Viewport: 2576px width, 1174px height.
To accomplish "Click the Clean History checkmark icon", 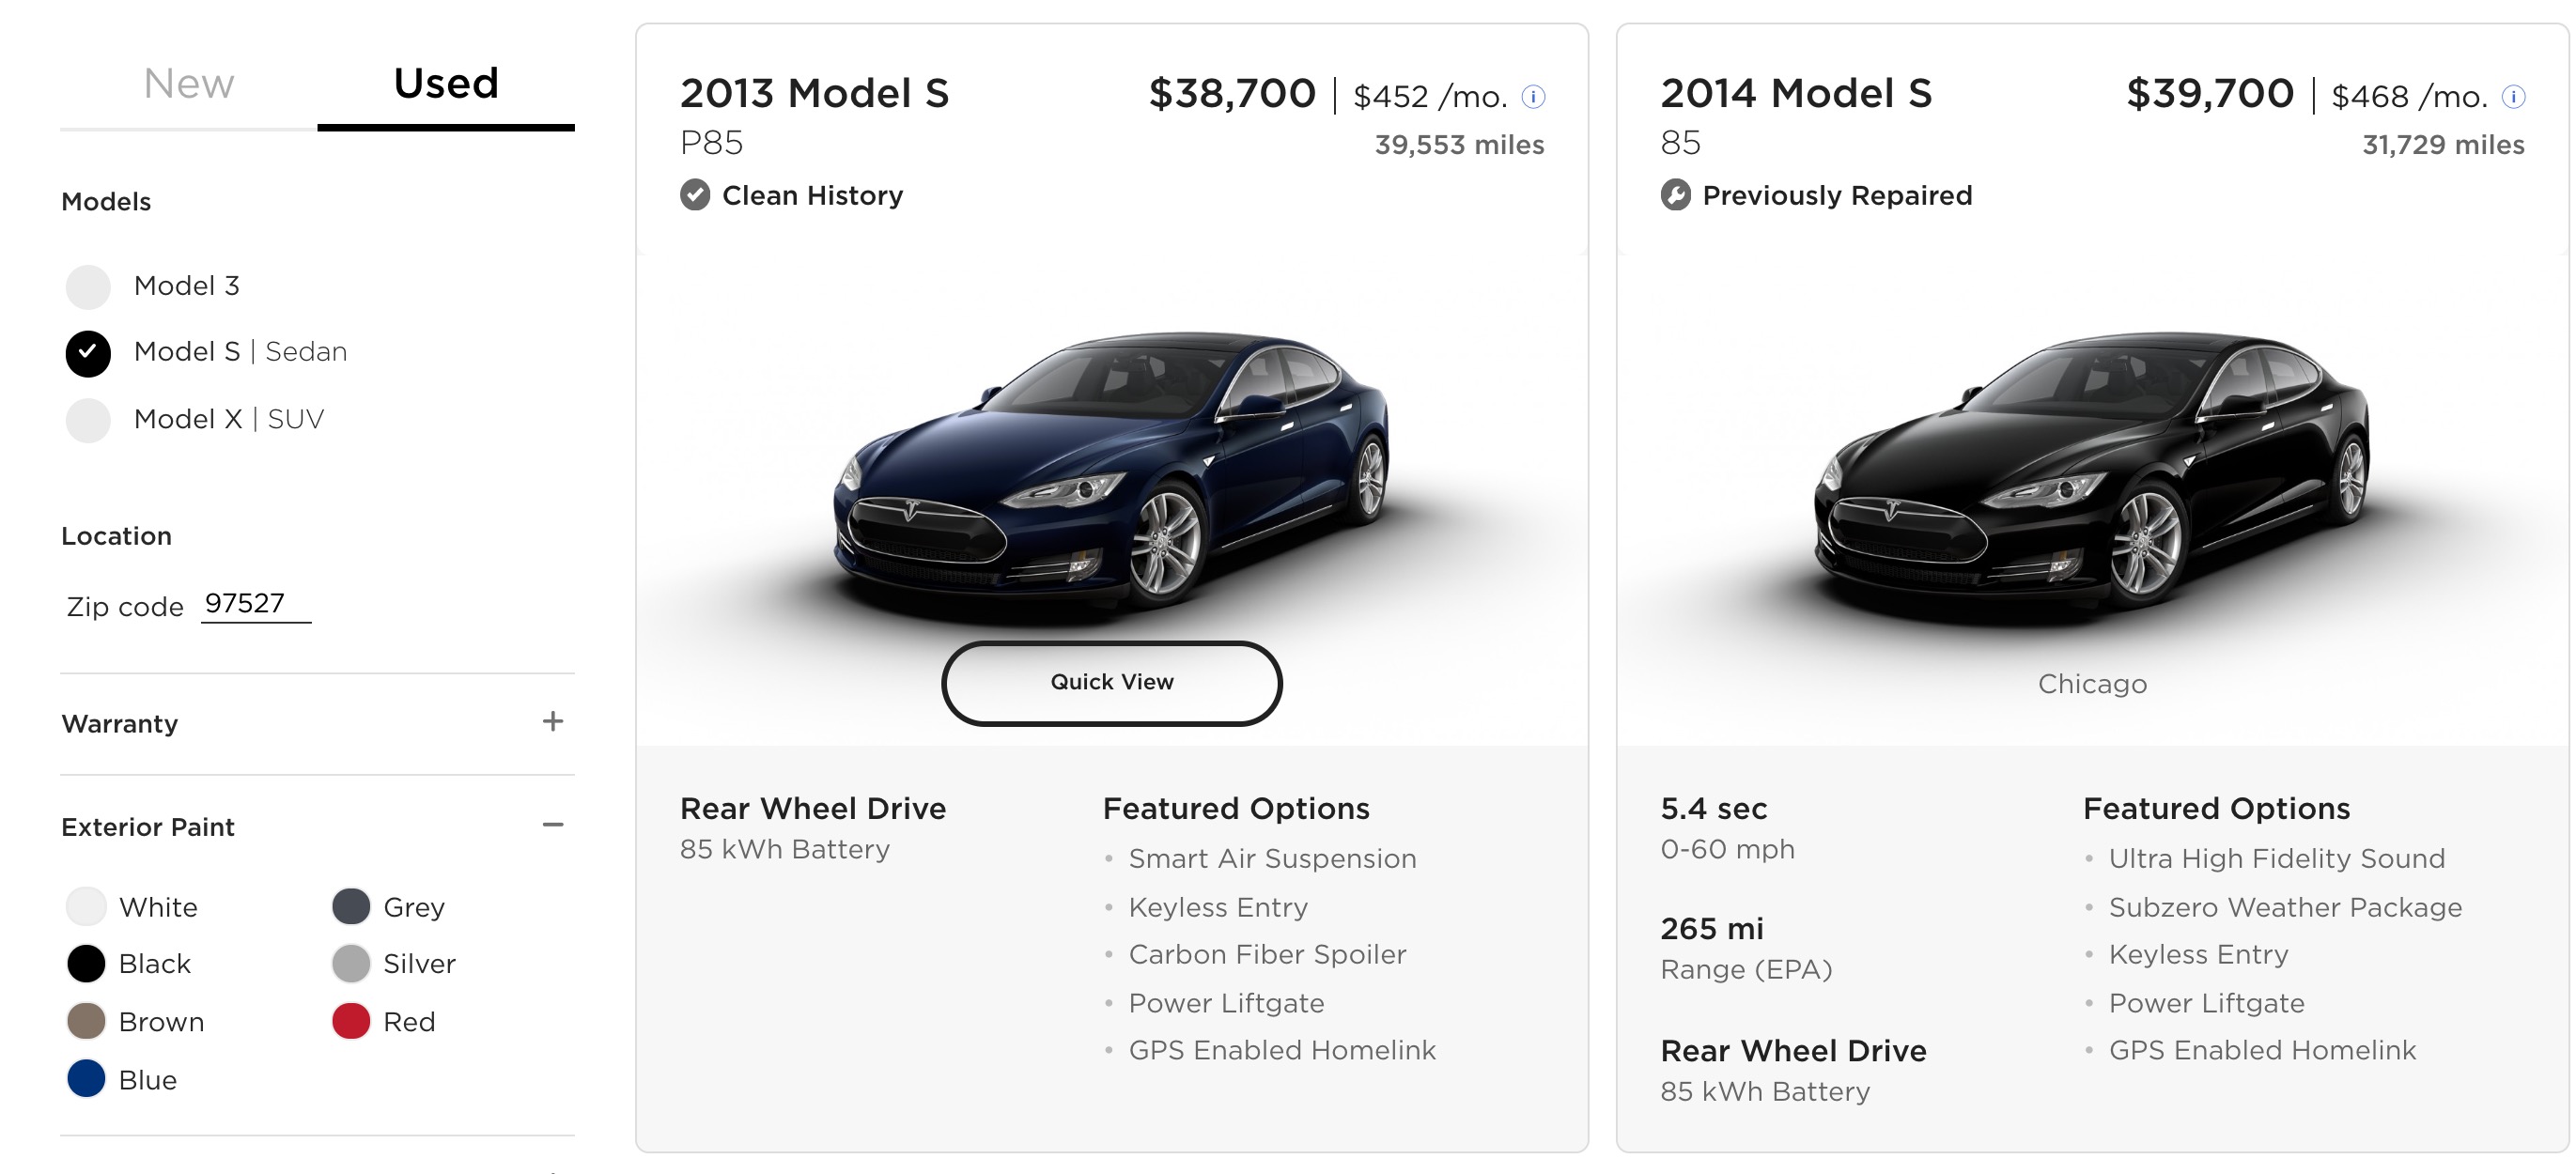I will coord(695,195).
